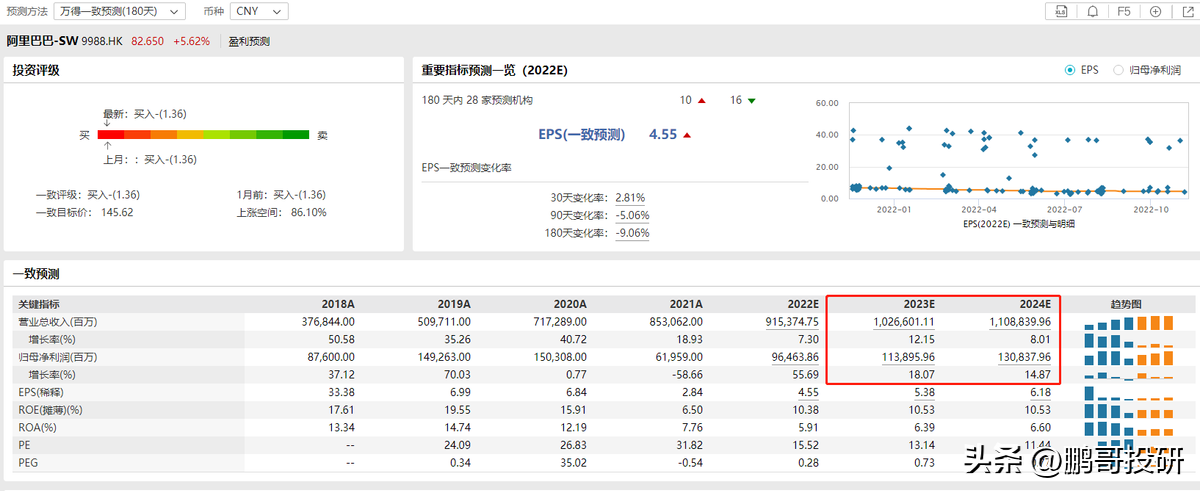
Task: Click the -5.06% 90-day change link
Action: (x=632, y=215)
